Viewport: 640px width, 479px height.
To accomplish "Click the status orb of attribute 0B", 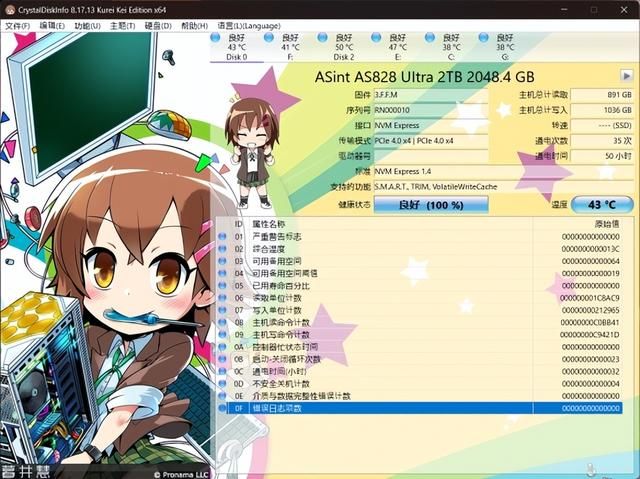I will (x=222, y=359).
